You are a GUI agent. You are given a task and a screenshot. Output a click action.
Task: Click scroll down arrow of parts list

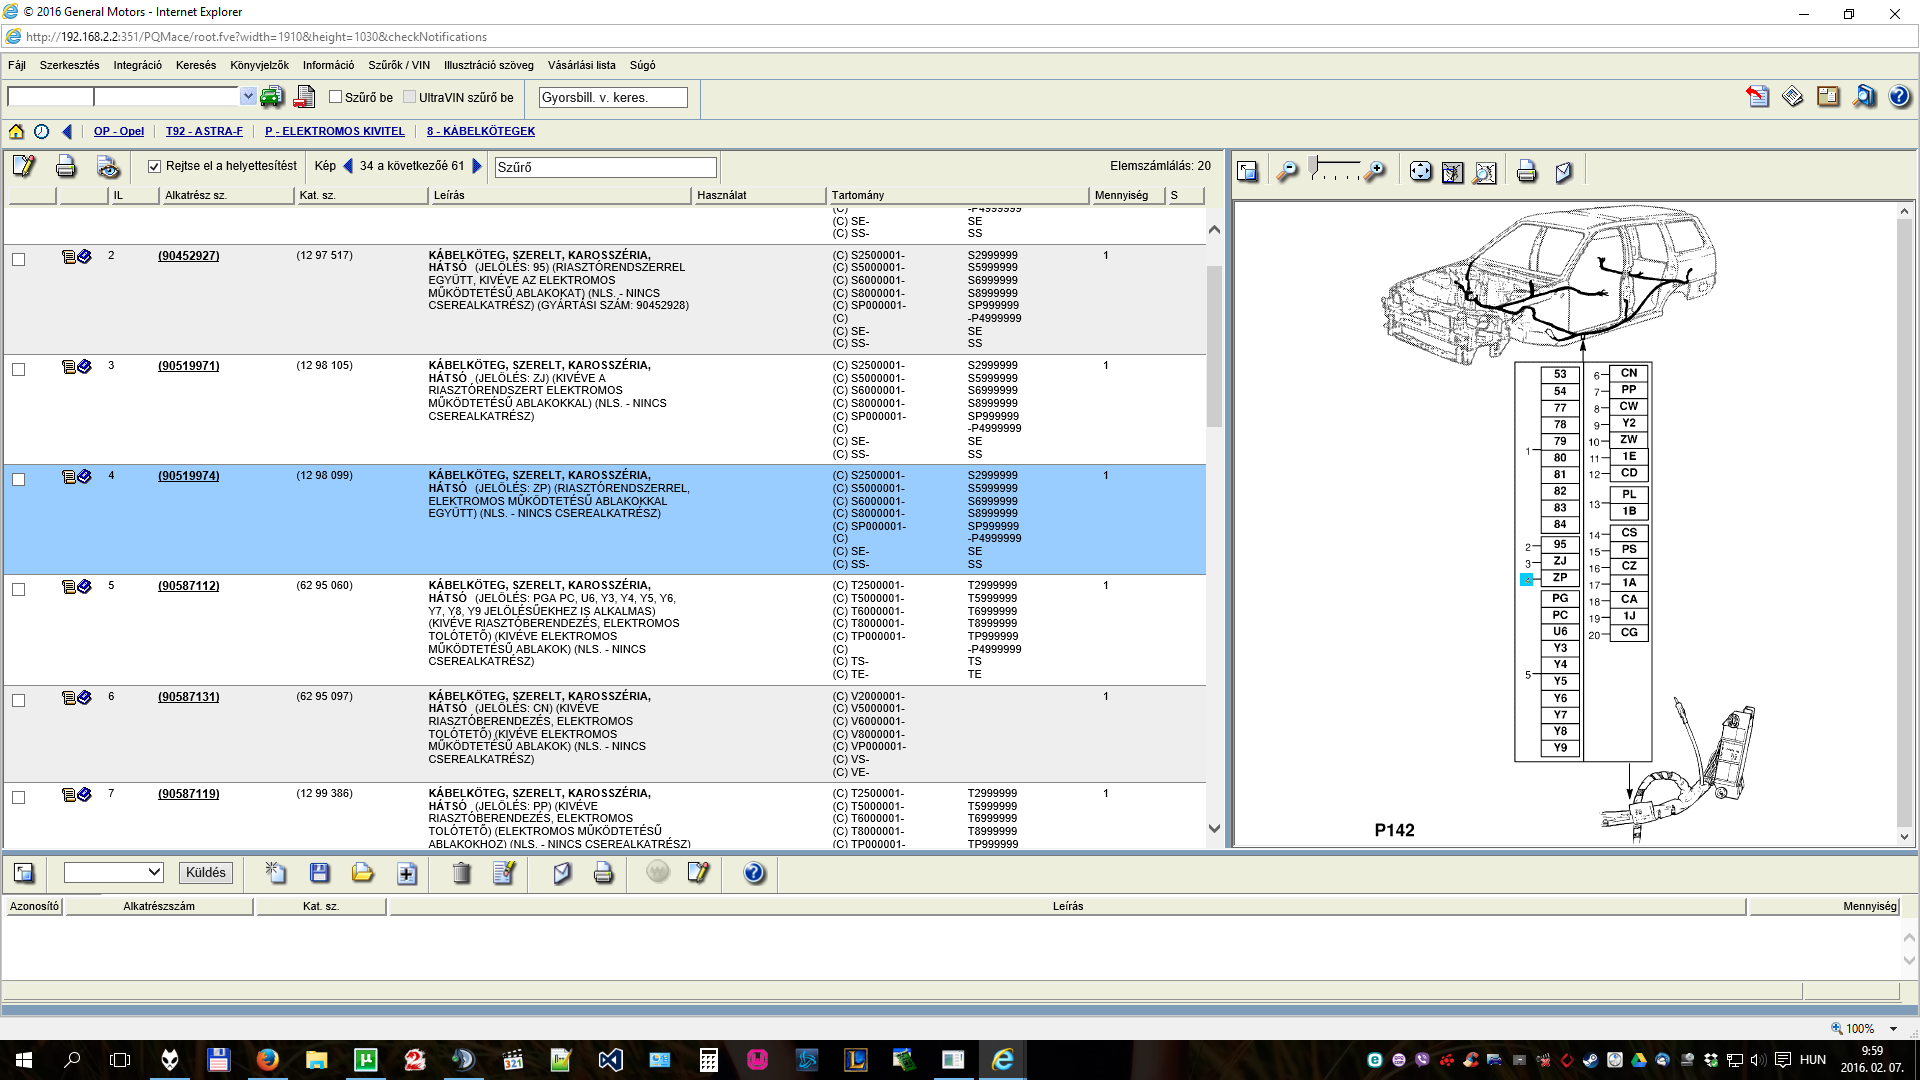pos(1214,828)
